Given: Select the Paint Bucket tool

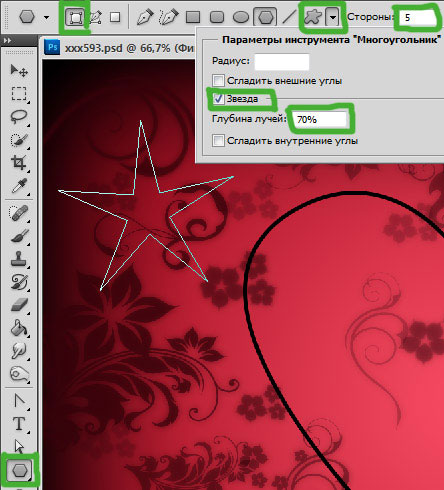Looking at the screenshot, I should (19, 328).
